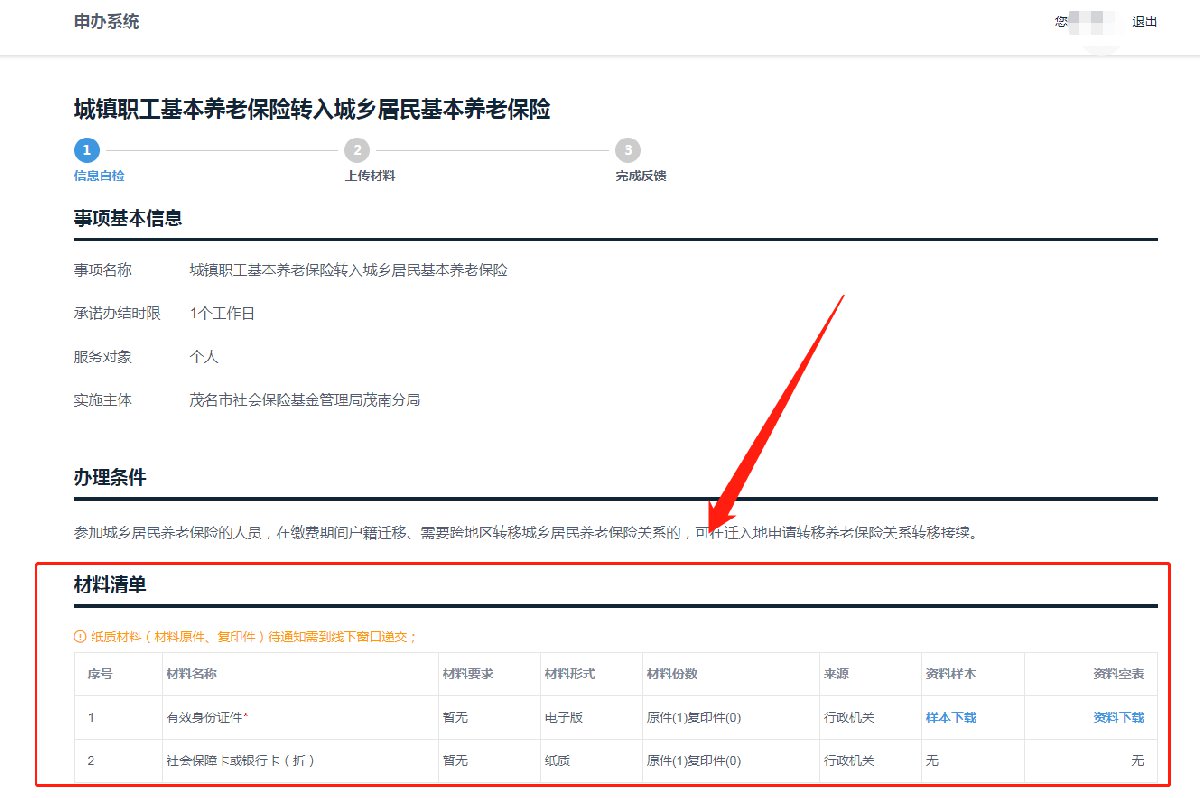Click the 申办系统 site title
This screenshot has width=1200, height=798.
pyautogui.click(x=106, y=21)
